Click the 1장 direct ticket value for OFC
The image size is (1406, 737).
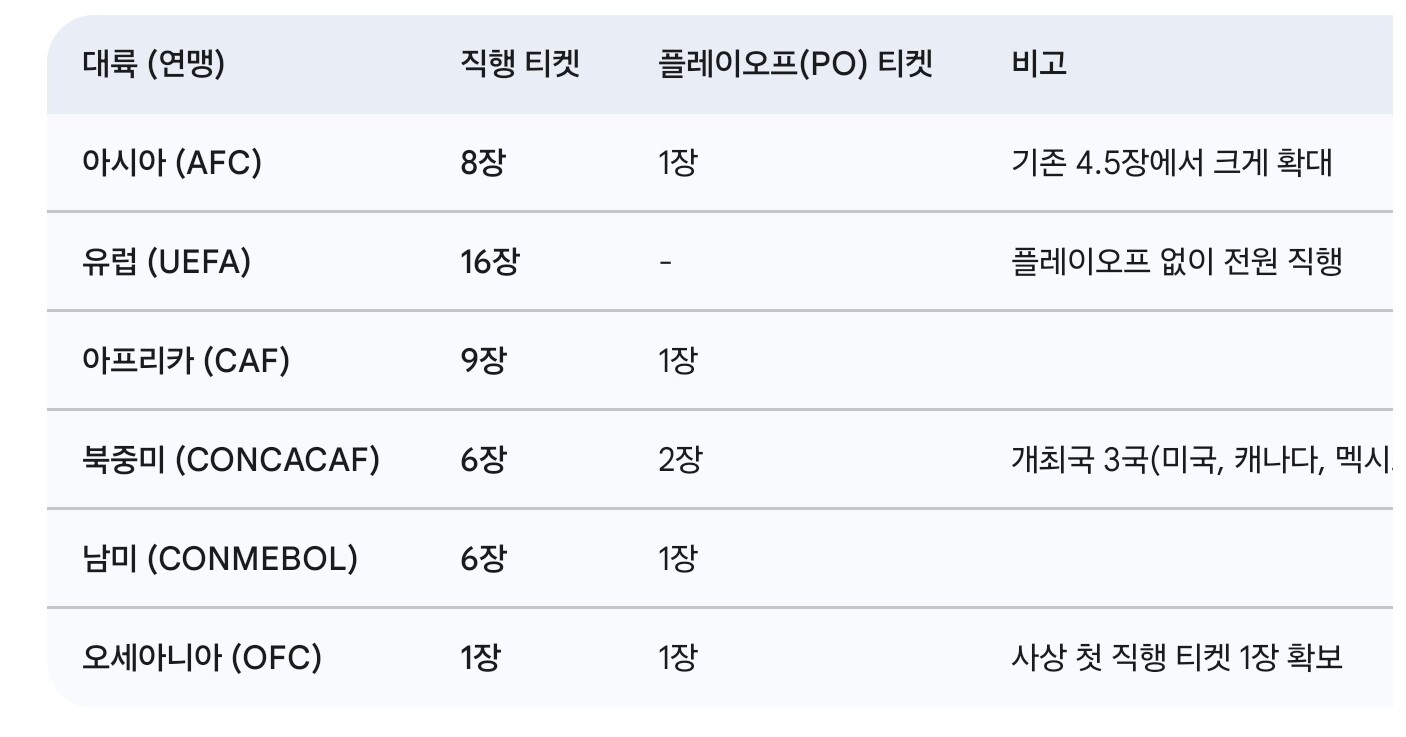480,657
